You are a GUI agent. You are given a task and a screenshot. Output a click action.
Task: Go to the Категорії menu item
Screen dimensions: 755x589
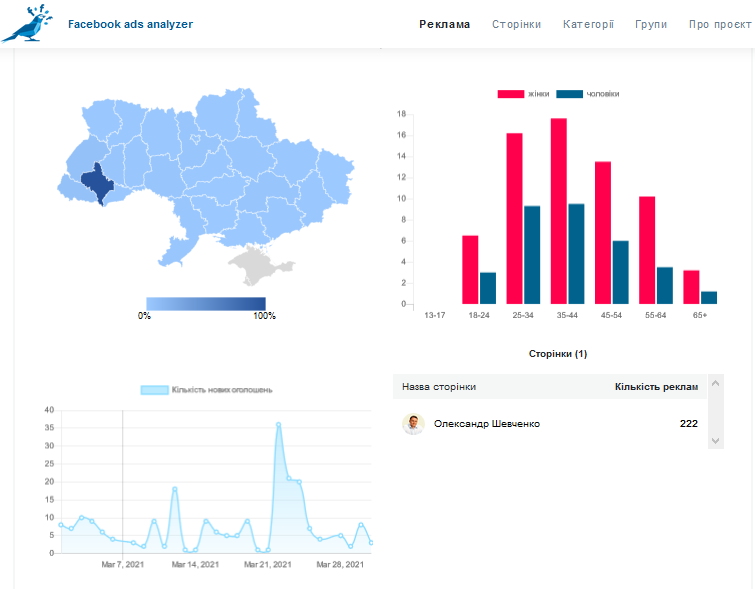pos(588,24)
